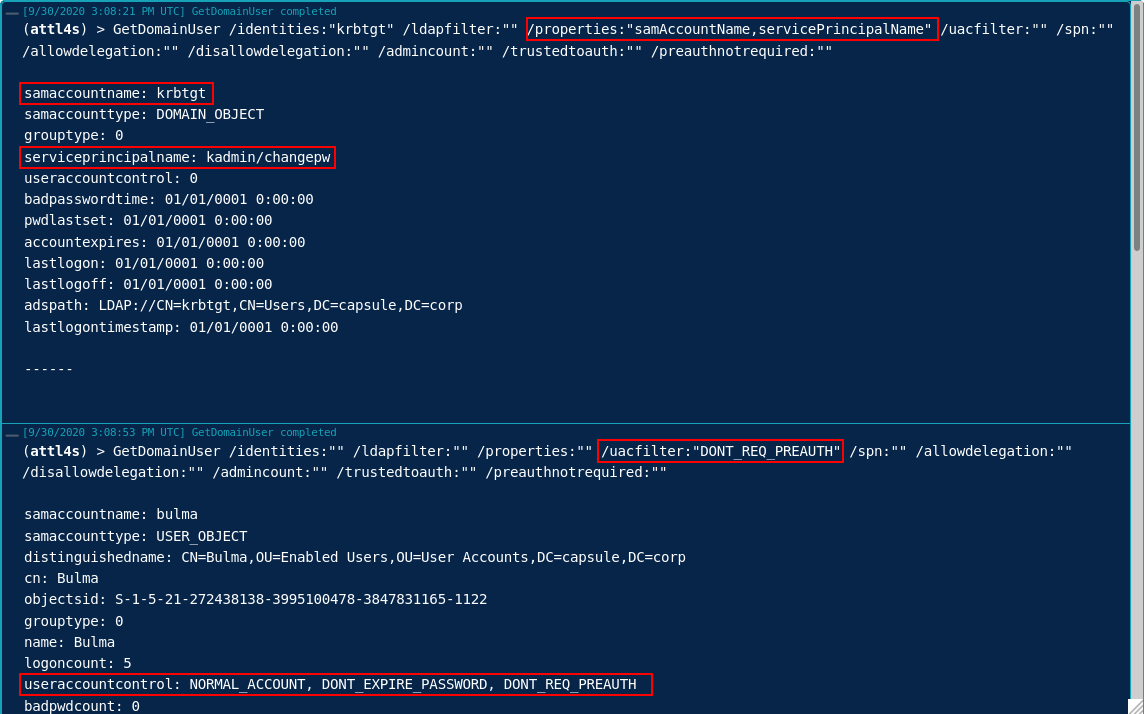
Task: Click the highlighted /properties parameter
Action: point(732,29)
